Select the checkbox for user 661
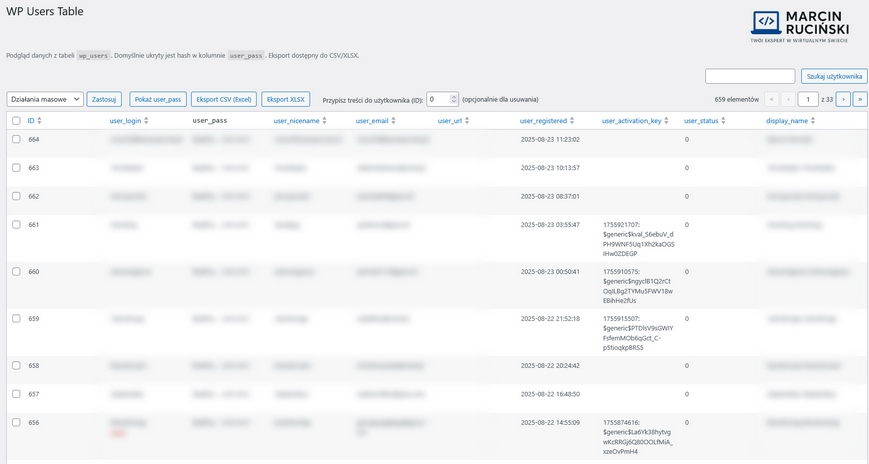 coord(16,224)
